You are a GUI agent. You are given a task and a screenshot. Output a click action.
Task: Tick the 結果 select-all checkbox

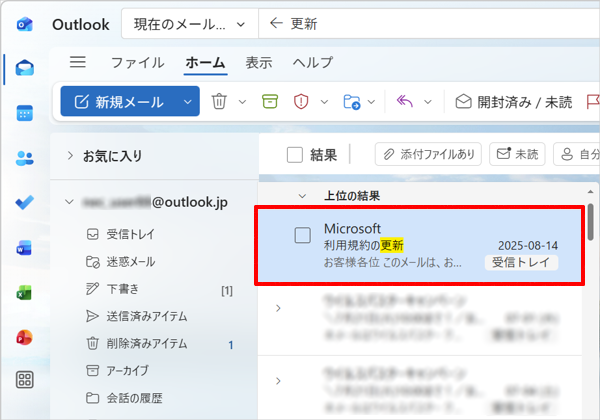point(295,155)
